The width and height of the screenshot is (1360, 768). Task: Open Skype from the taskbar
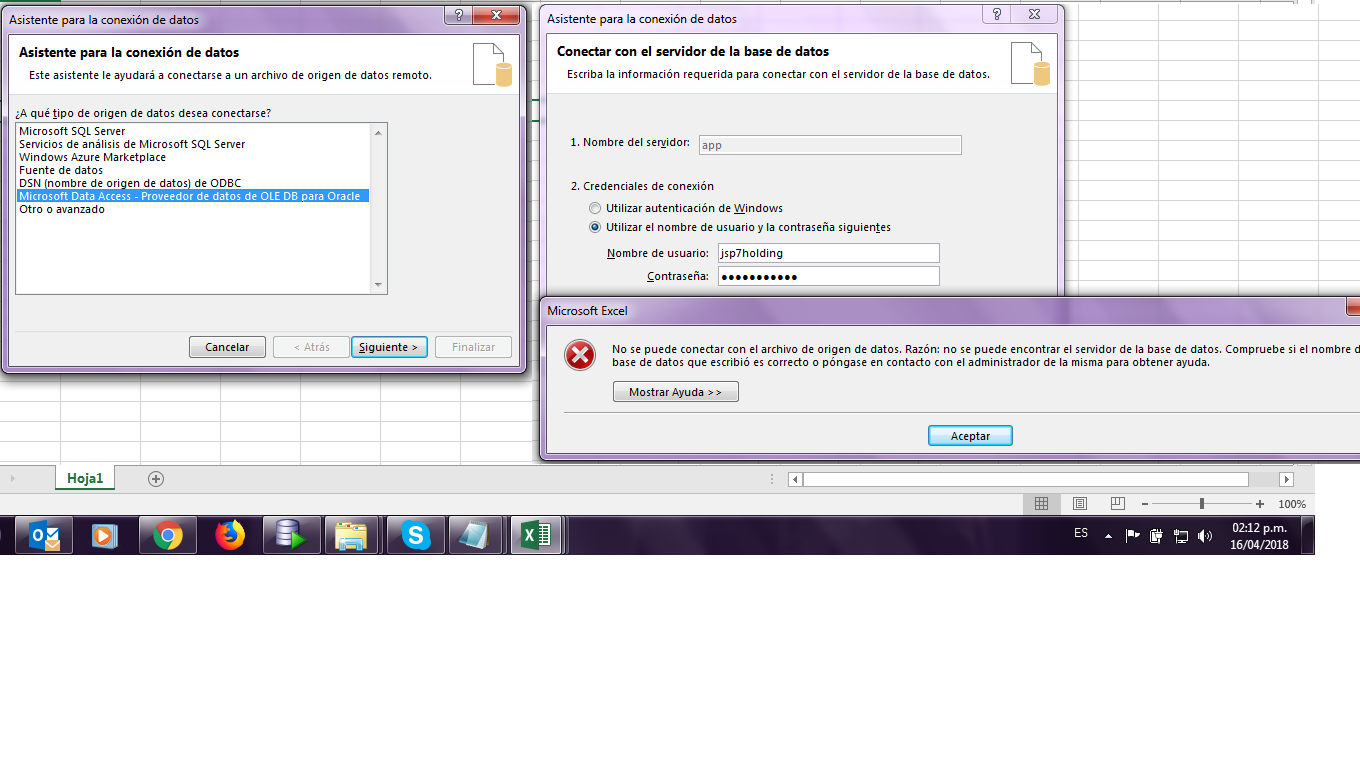point(415,536)
